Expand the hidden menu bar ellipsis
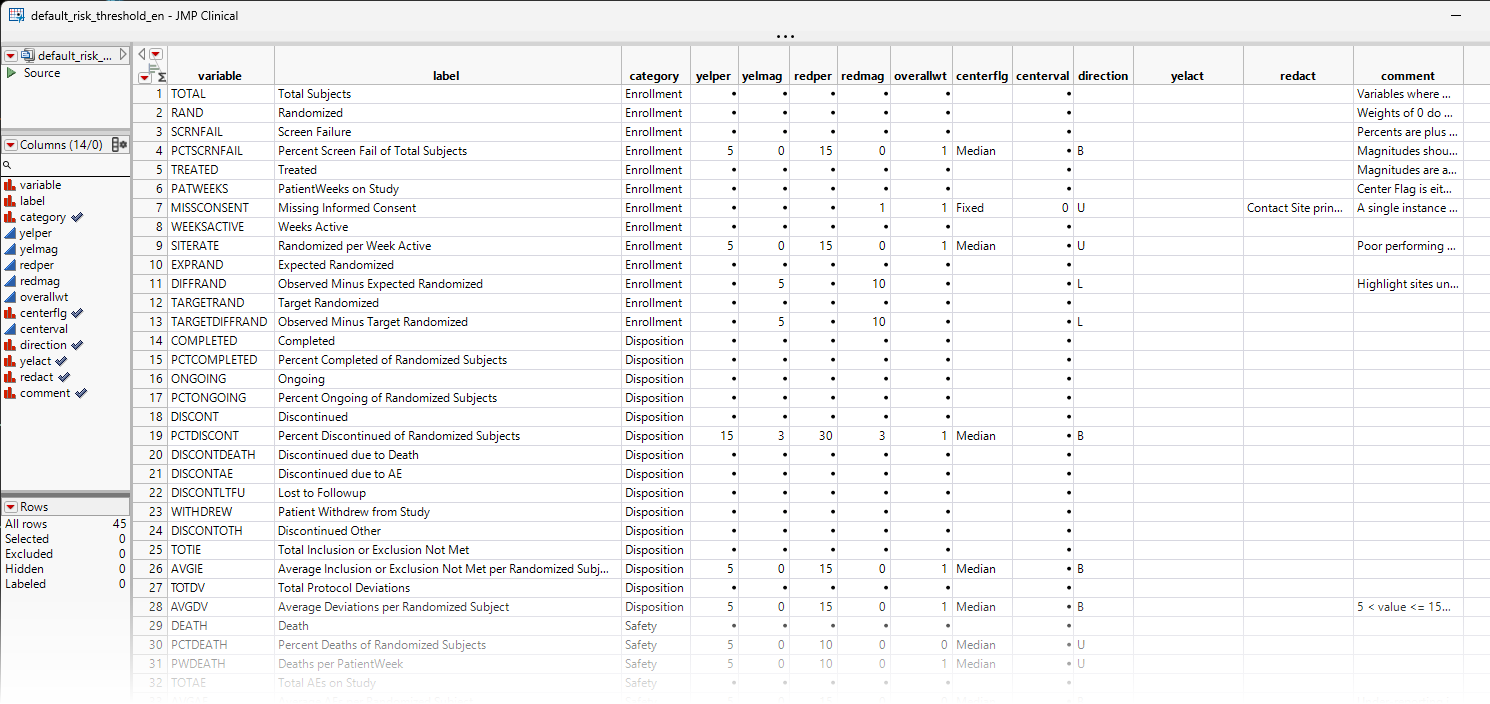This screenshot has width=1490, height=704. [x=785, y=36]
